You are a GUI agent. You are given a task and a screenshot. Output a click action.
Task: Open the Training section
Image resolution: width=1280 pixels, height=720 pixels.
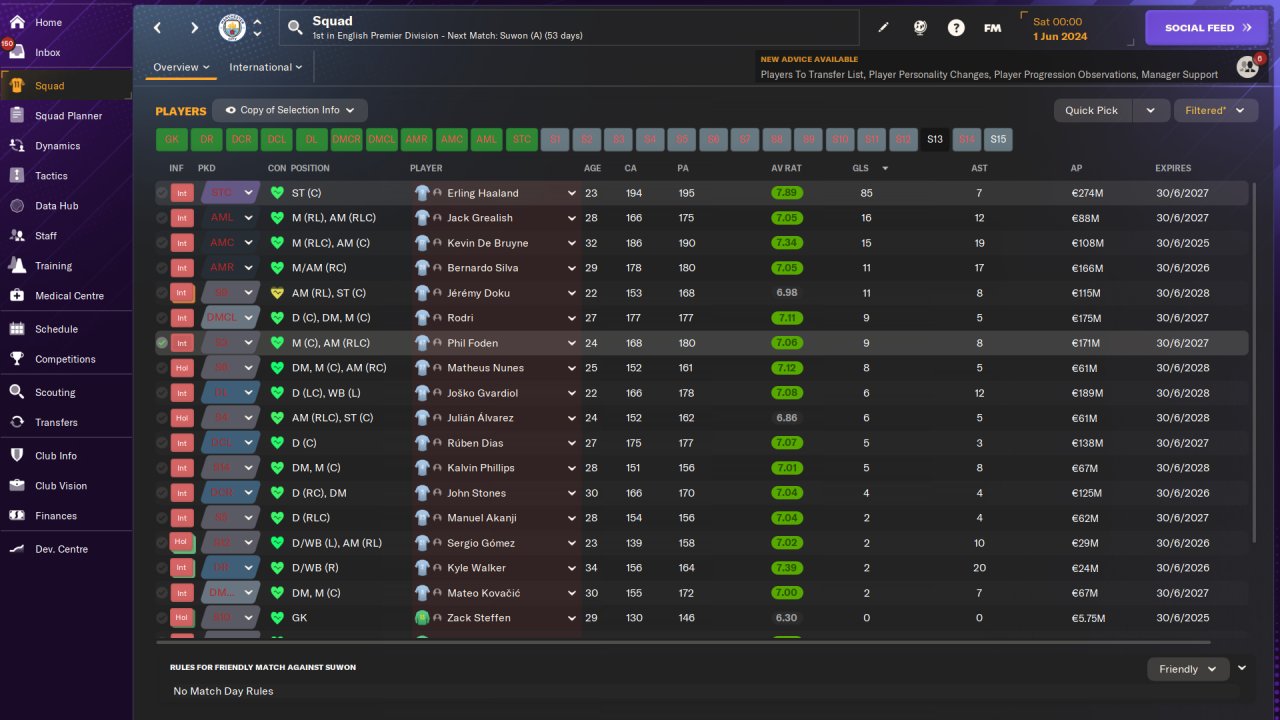tap(53, 266)
